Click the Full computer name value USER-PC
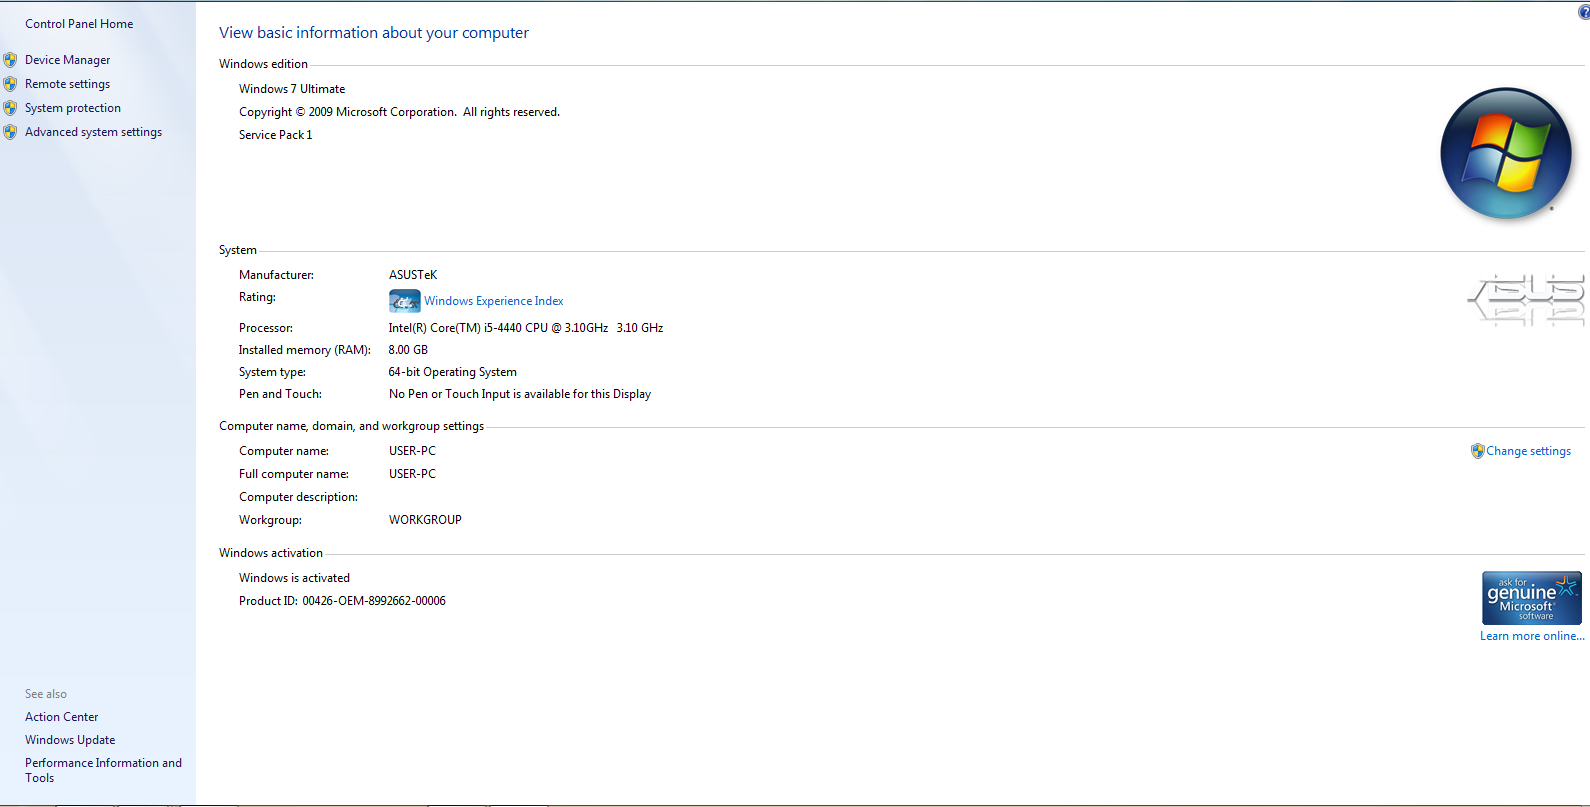Viewport: 1590px width, 807px height. pos(412,474)
